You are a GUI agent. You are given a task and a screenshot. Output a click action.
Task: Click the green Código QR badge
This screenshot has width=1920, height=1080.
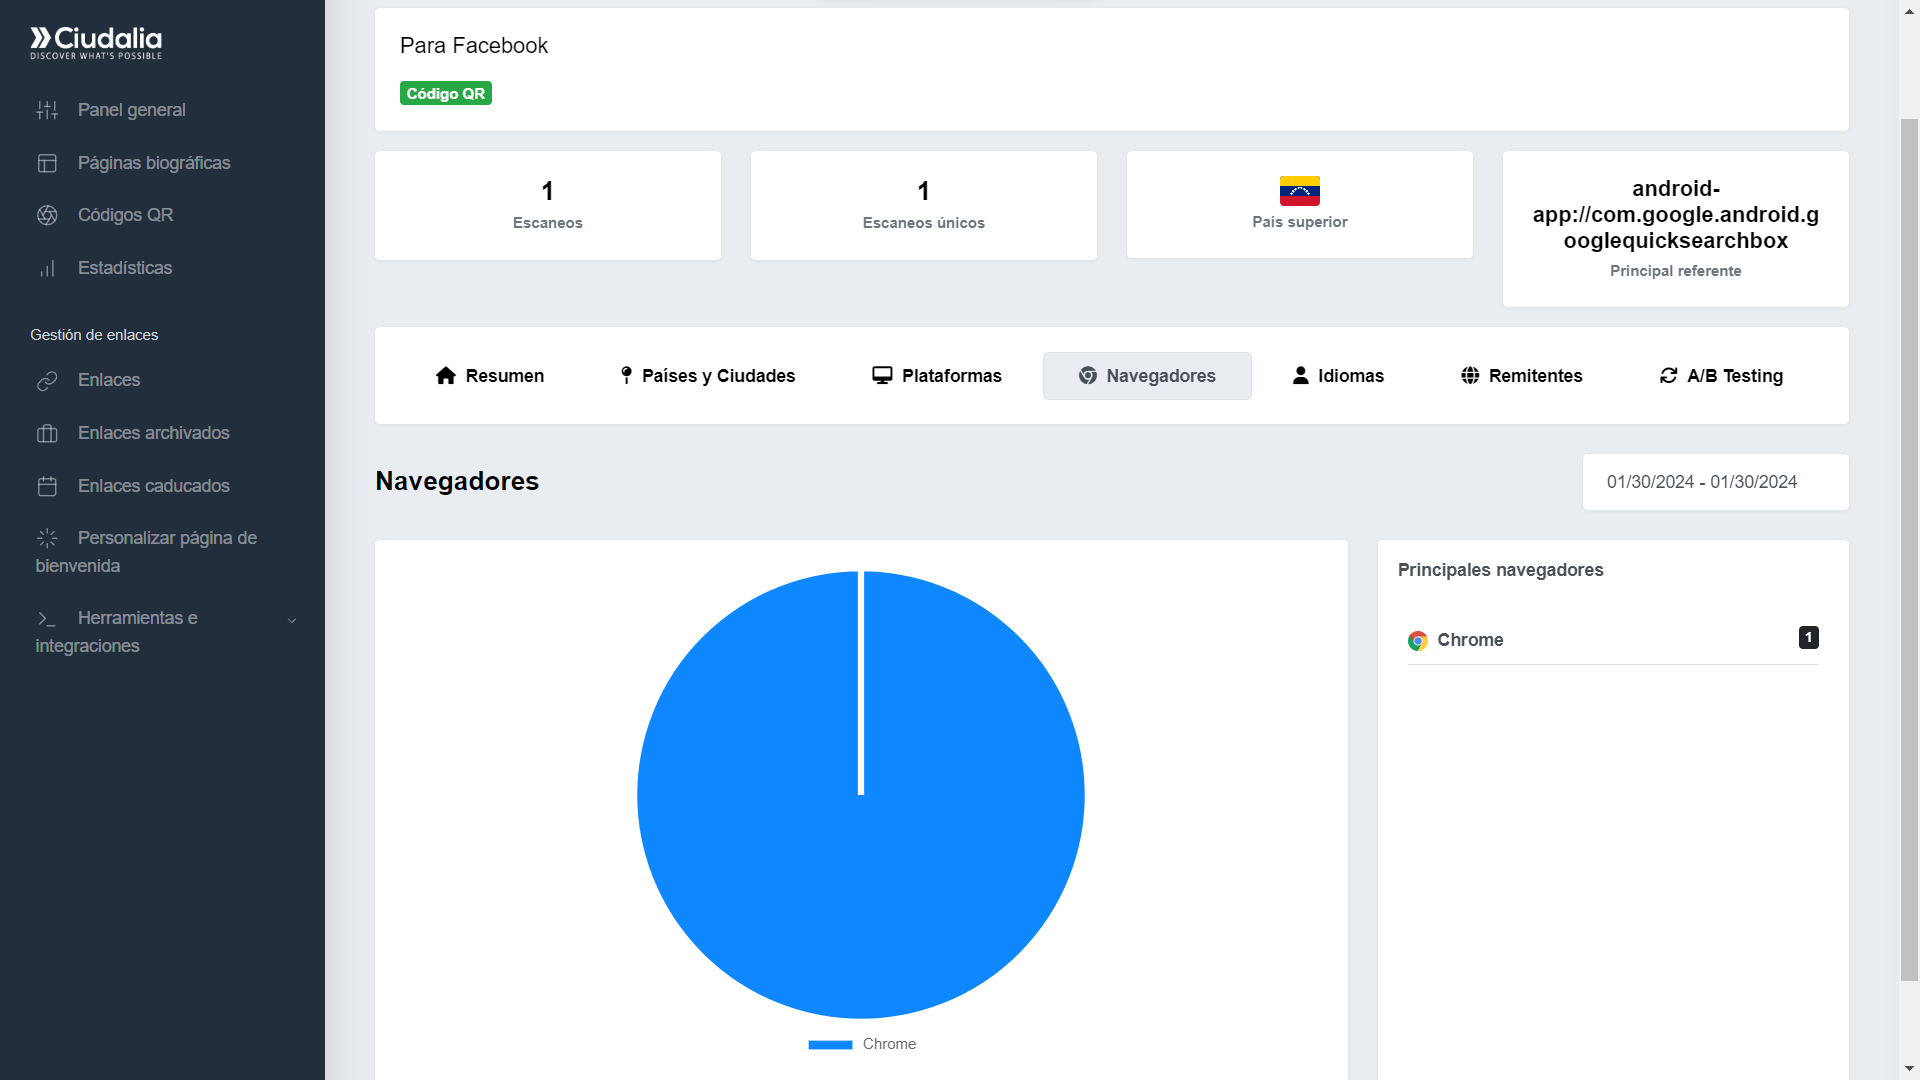[x=445, y=93]
